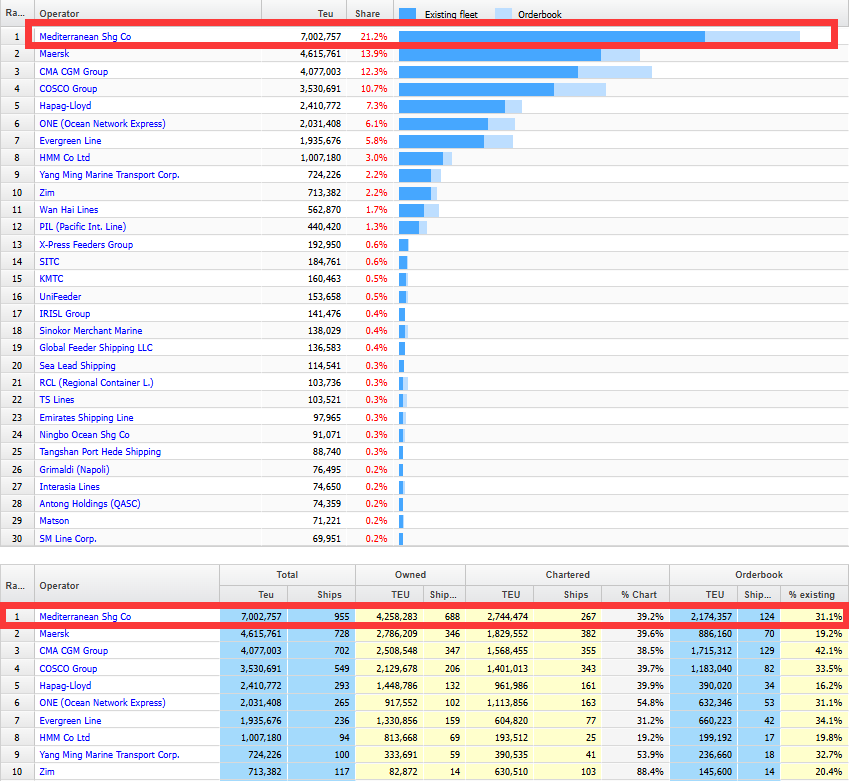Viewport: 849px width, 781px height.
Task: Open the X-Press Feeders Group link
Action: [x=85, y=245]
